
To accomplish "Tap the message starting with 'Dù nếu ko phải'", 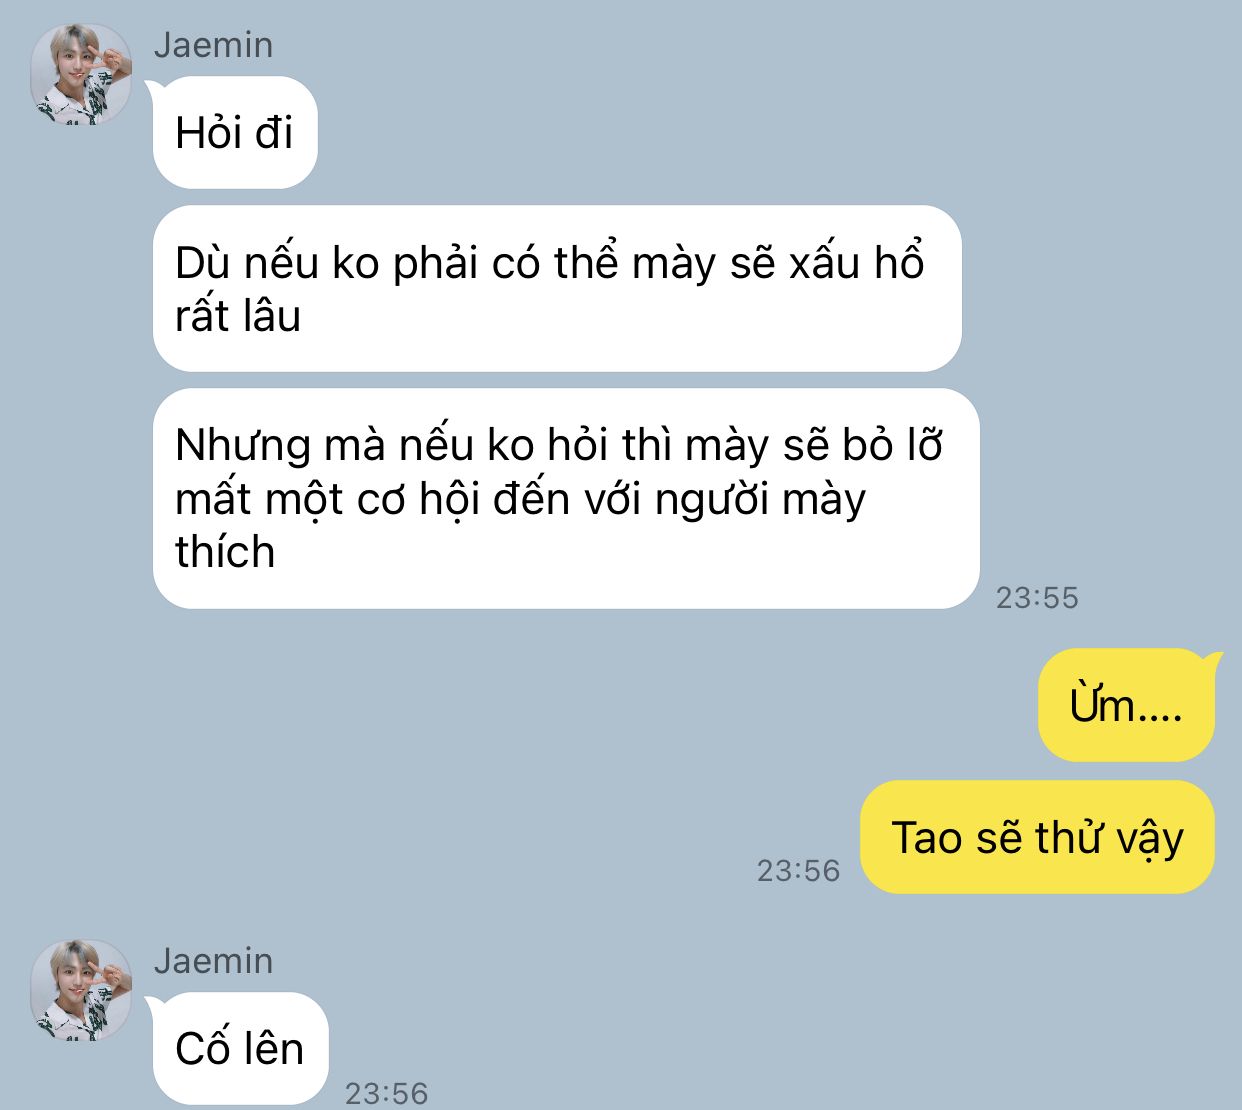I will coord(557,288).
